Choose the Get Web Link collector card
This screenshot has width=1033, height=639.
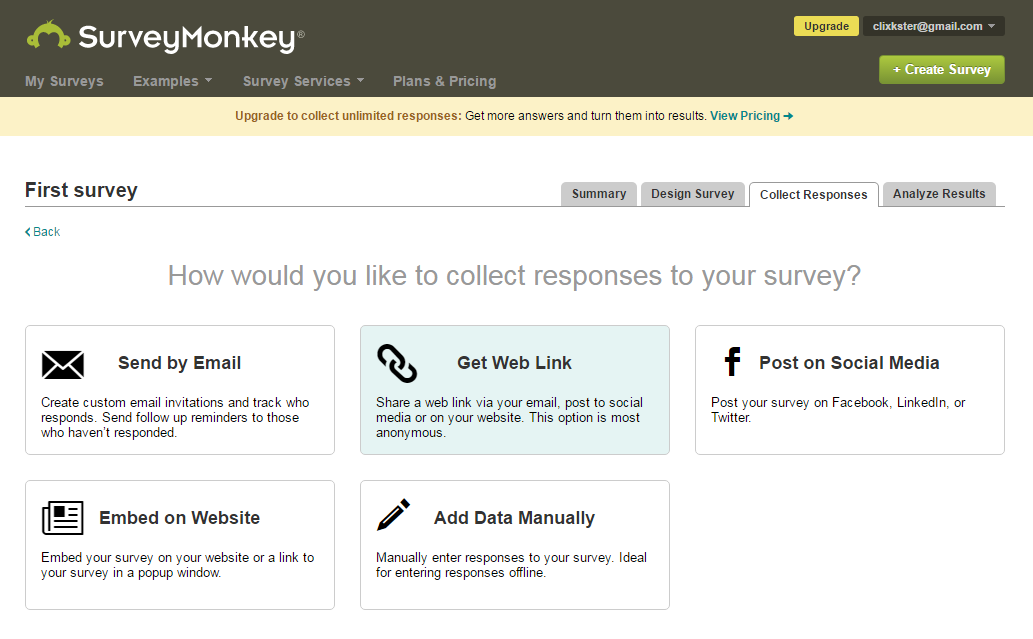[x=514, y=390]
